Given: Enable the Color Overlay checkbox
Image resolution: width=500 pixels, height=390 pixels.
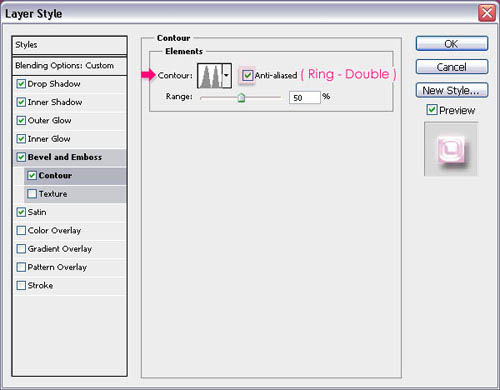Looking at the screenshot, I should click(21, 230).
